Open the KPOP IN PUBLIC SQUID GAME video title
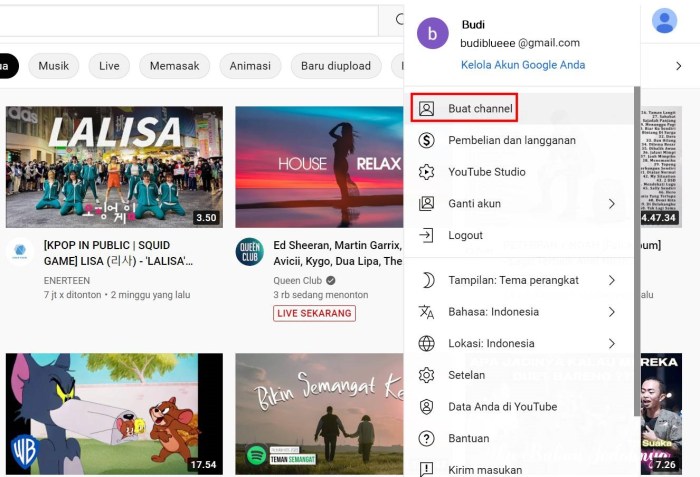This screenshot has height=477, width=700. click(x=118, y=253)
